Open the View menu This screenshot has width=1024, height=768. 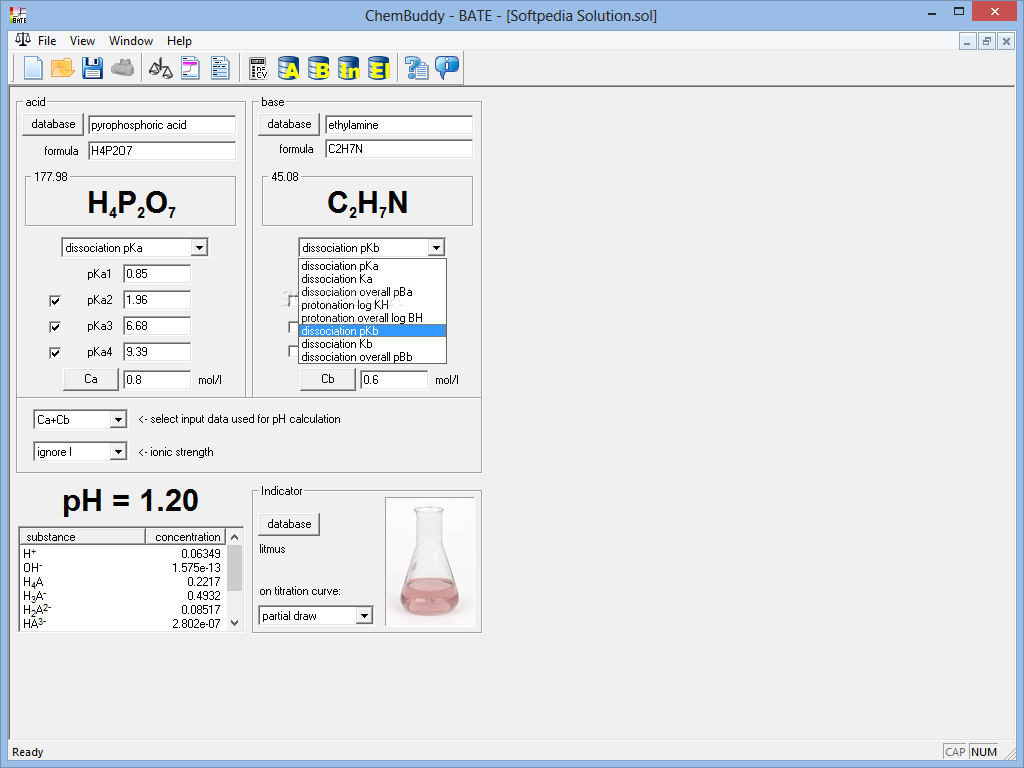(x=82, y=40)
